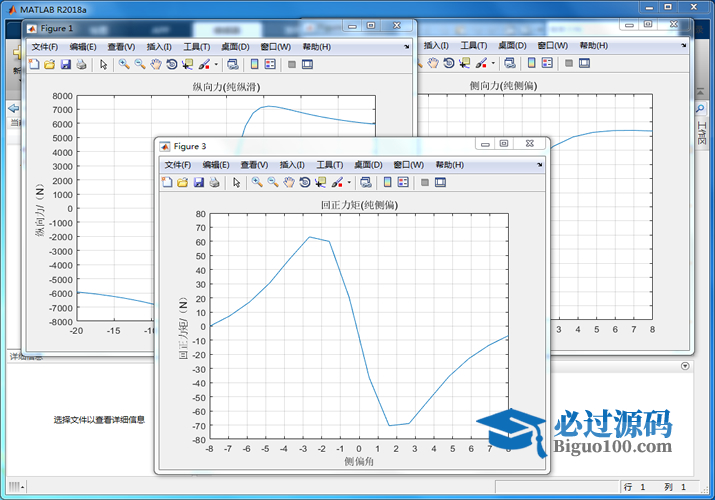Open 文件(F) menu in Figure 3
The height and width of the screenshot is (500, 715).
coord(178,165)
